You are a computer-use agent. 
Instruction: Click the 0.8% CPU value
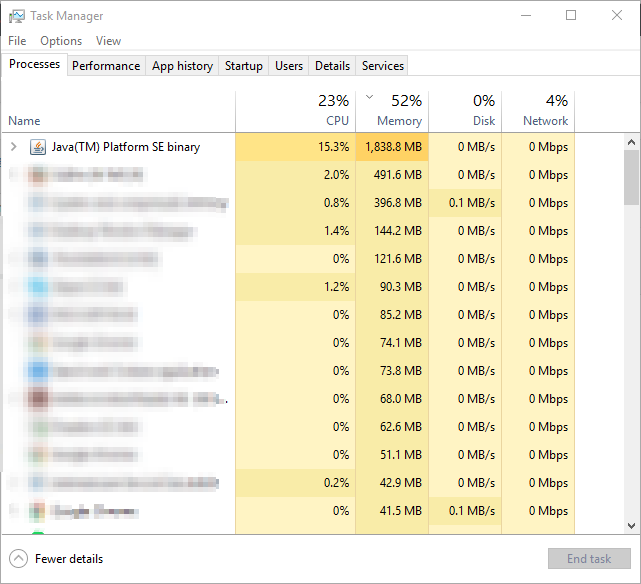(336, 203)
